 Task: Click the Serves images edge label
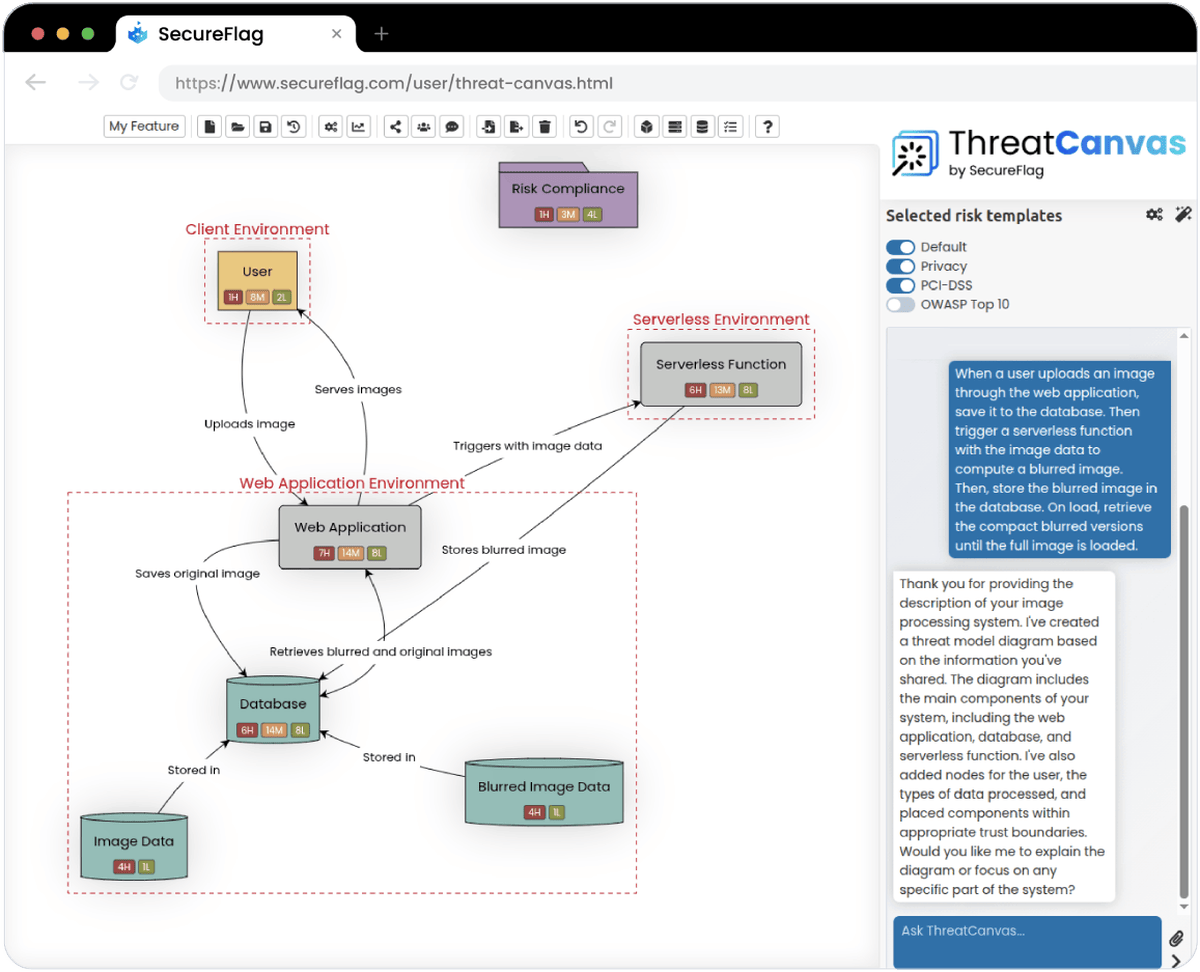click(358, 389)
